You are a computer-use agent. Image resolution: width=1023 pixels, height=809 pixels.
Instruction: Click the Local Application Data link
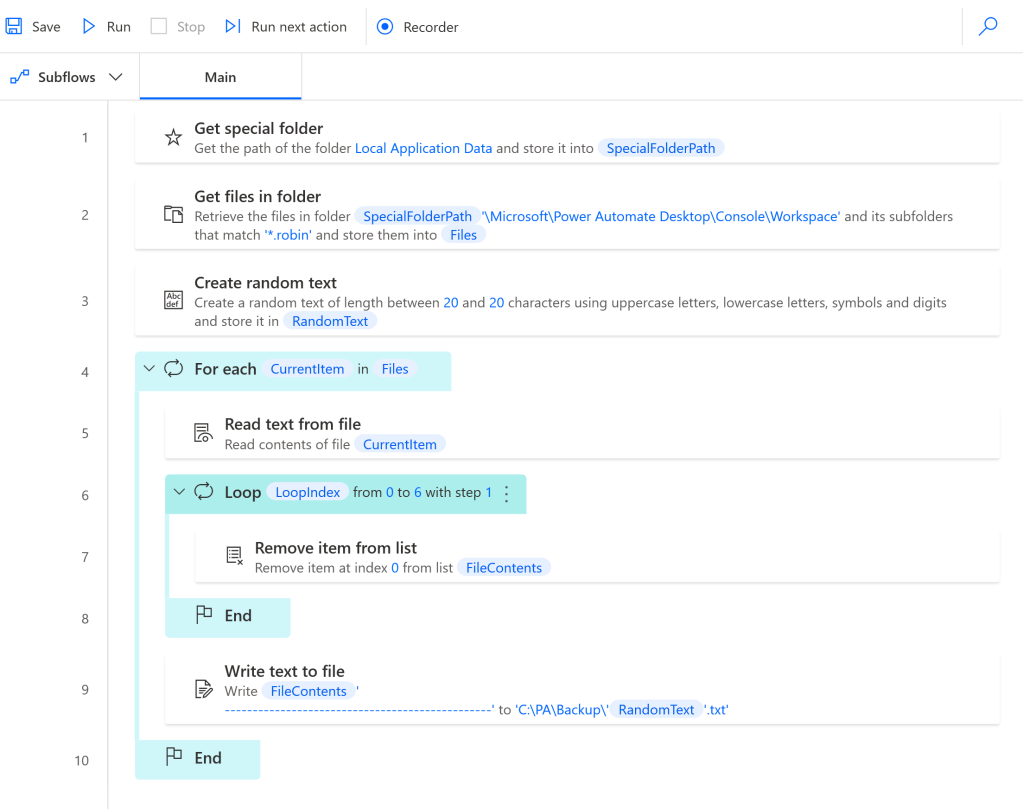tap(423, 148)
